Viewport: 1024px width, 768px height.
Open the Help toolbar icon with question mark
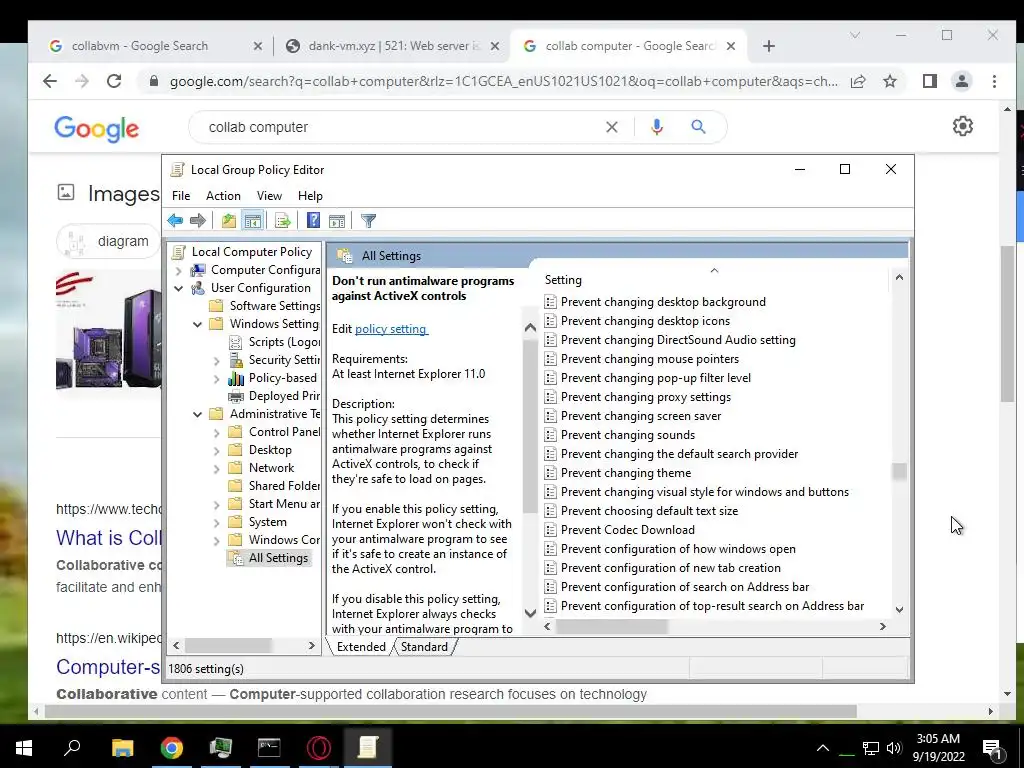tap(313, 221)
